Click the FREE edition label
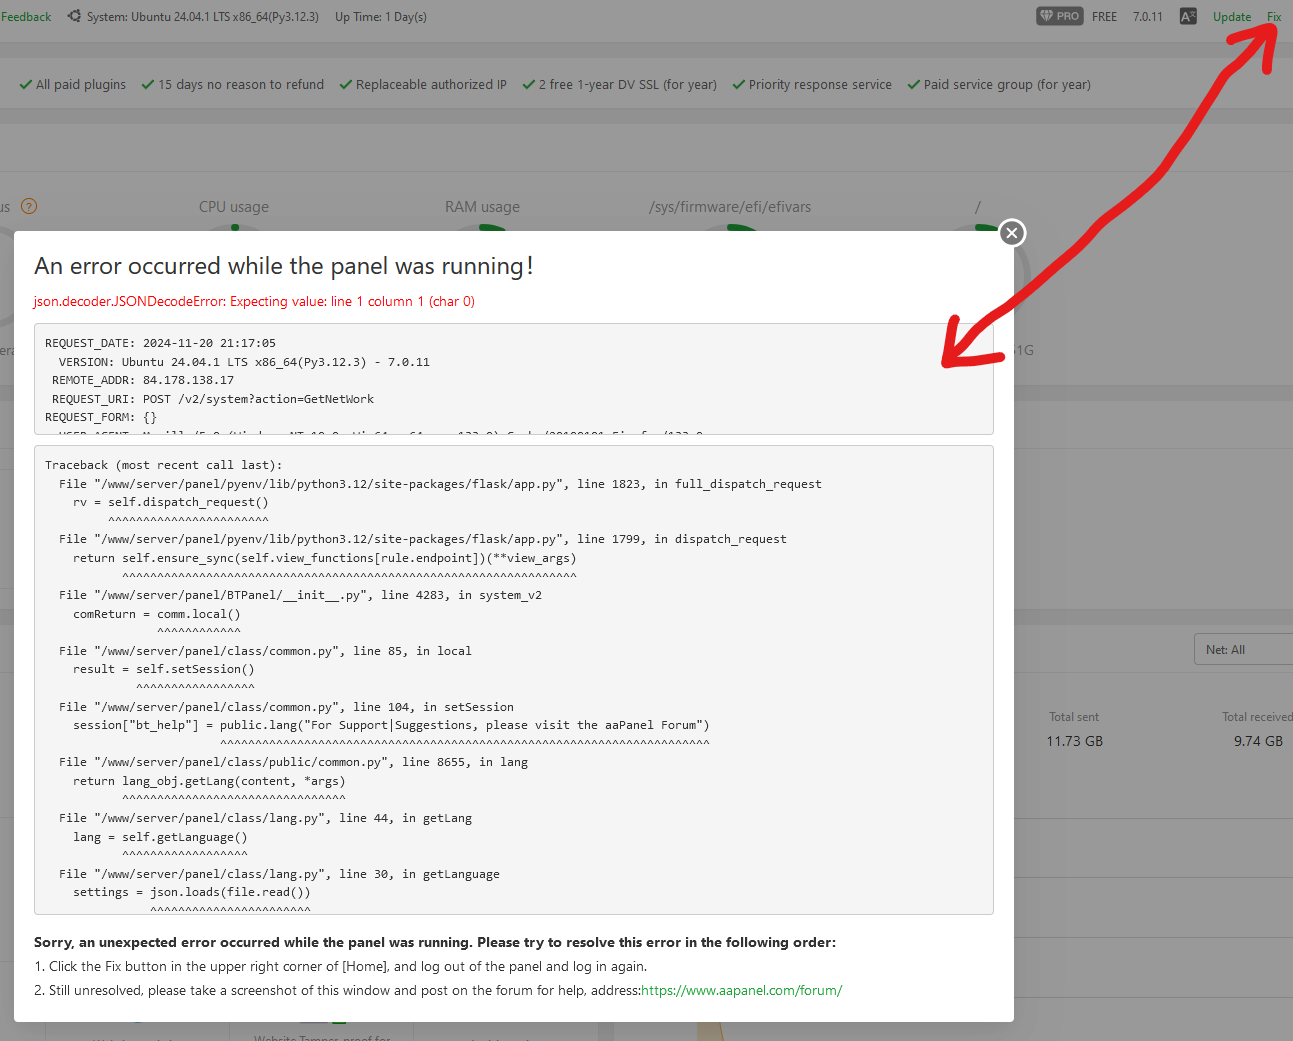Viewport: 1293px width, 1041px height. pos(1104,17)
